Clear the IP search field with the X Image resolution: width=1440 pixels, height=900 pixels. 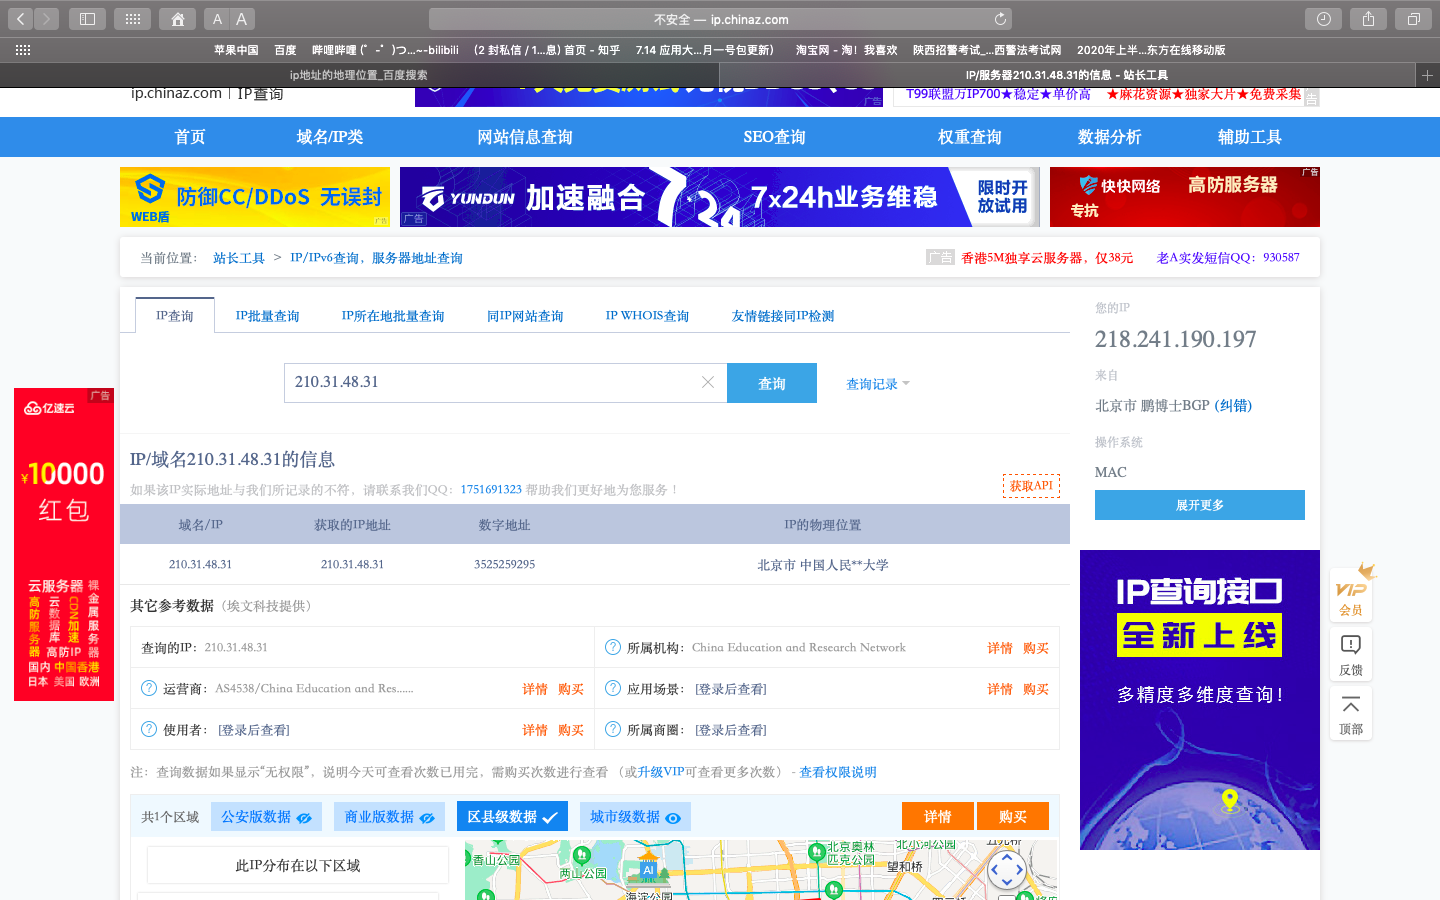click(x=708, y=382)
